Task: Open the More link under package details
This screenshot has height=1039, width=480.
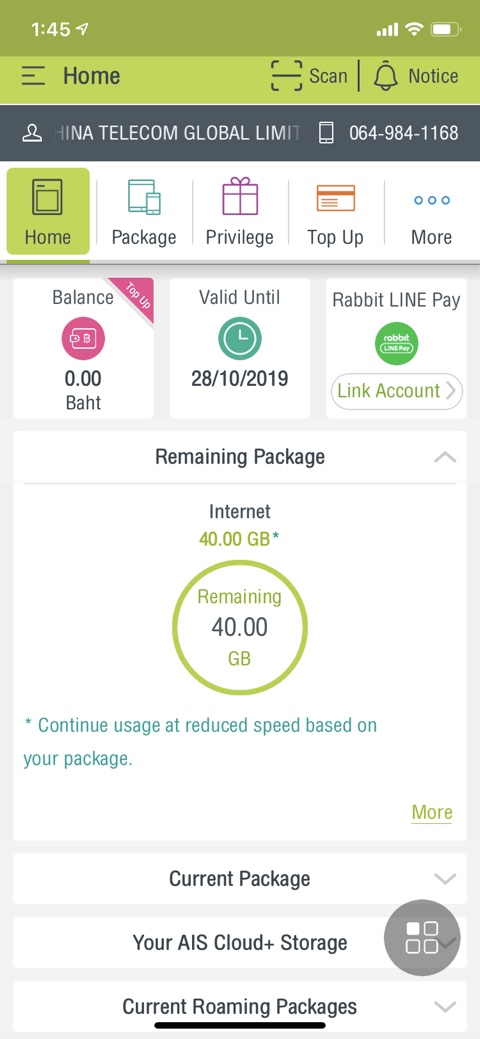Action: [x=432, y=812]
